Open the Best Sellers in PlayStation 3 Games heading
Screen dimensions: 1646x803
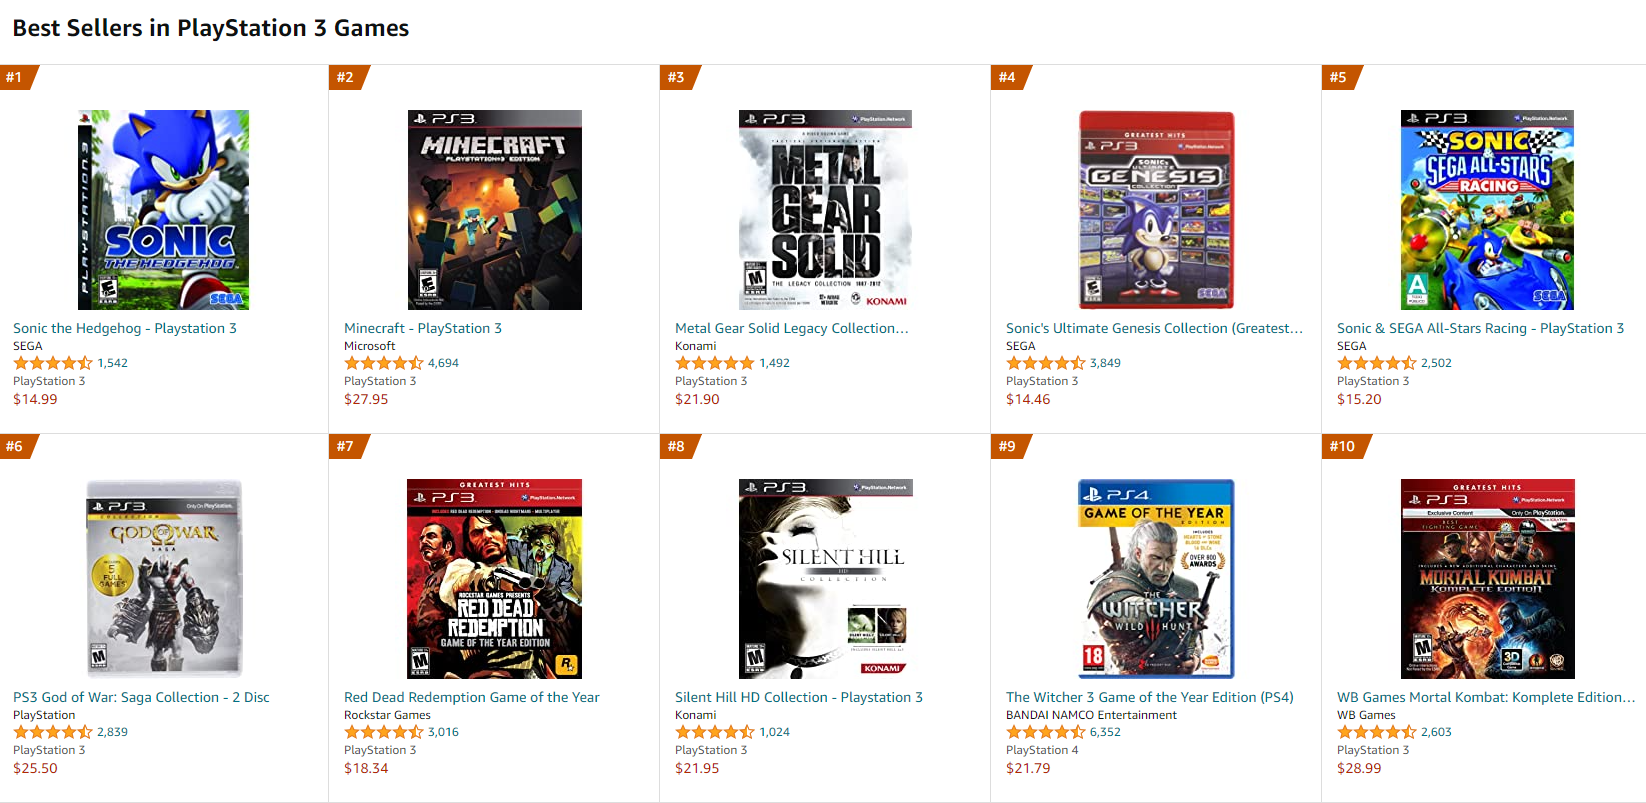[x=209, y=27]
